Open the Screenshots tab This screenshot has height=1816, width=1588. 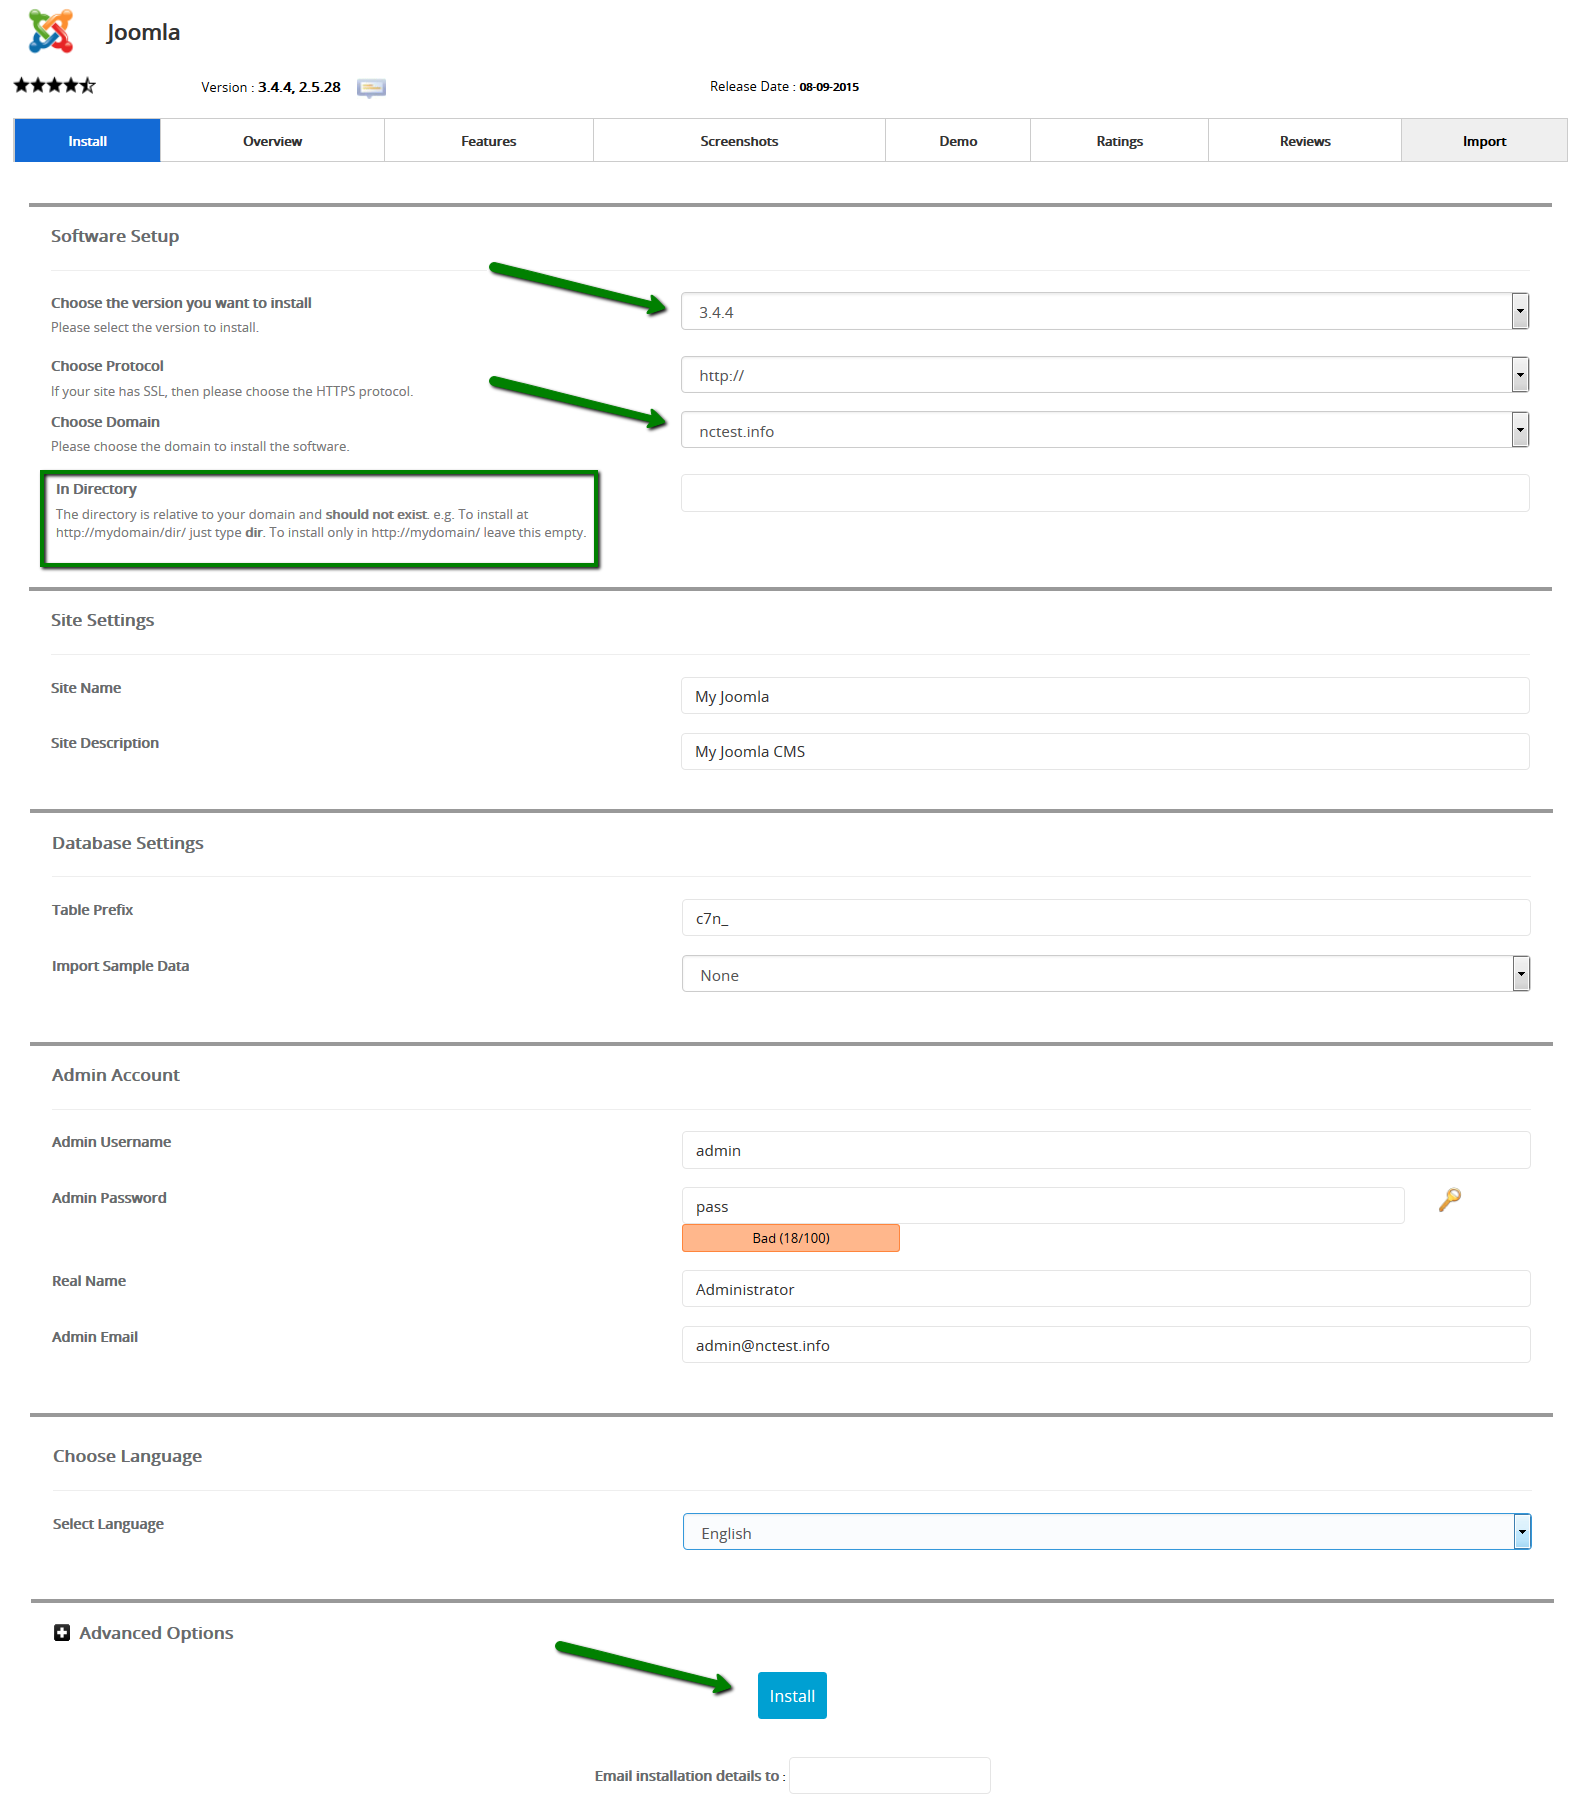pyautogui.click(x=739, y=141)
